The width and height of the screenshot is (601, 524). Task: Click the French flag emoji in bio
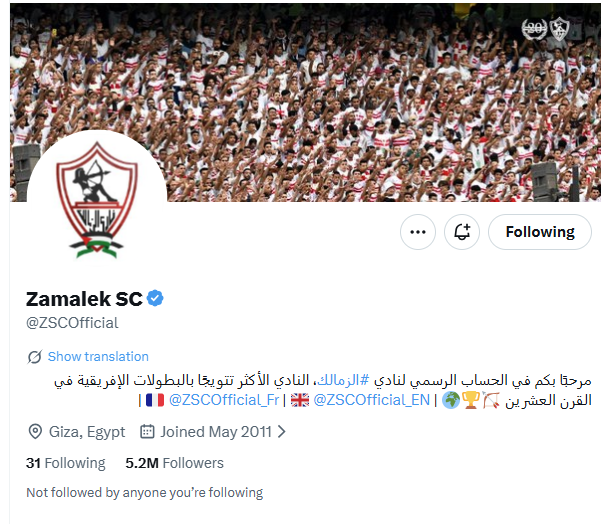click(155, 400)
